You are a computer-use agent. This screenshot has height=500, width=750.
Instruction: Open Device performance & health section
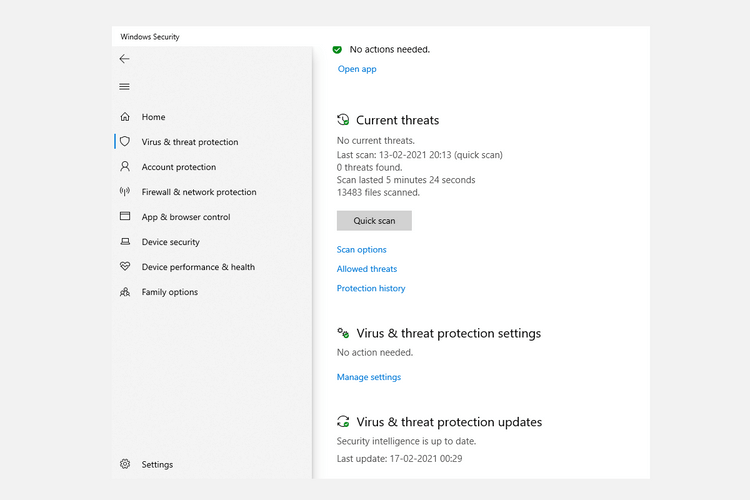coord(198,267)
